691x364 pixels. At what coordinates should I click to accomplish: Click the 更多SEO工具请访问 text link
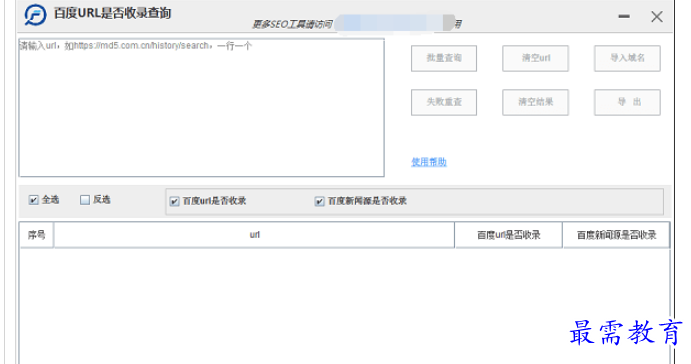292,24
